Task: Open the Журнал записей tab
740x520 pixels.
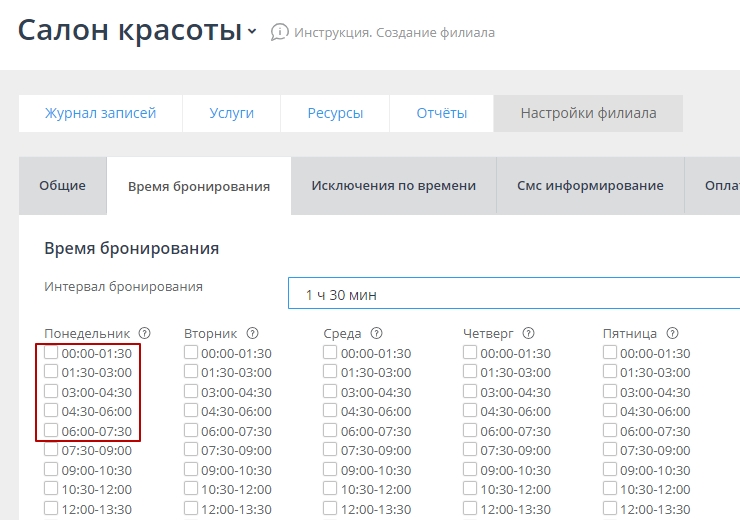Action: (100, 113)
